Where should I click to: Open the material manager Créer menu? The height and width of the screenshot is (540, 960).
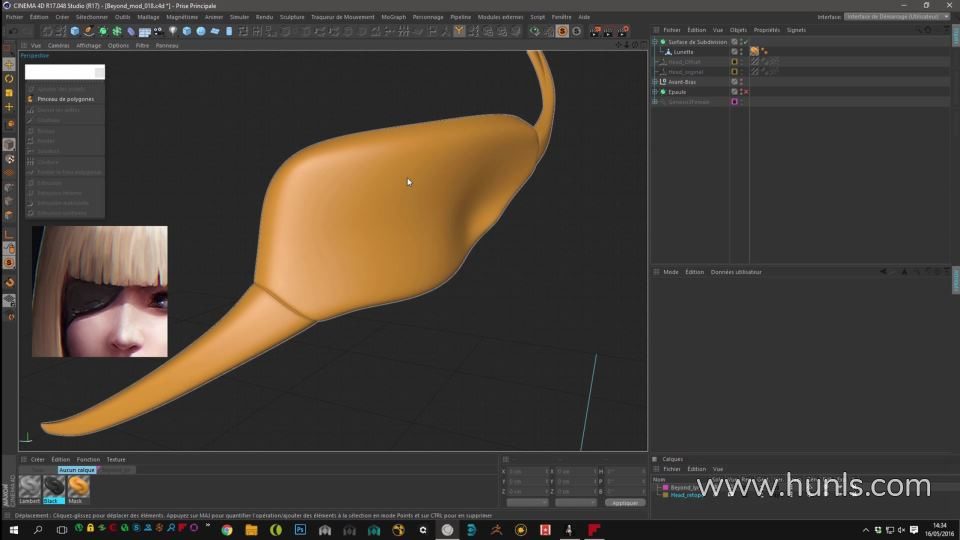point(38,459)
